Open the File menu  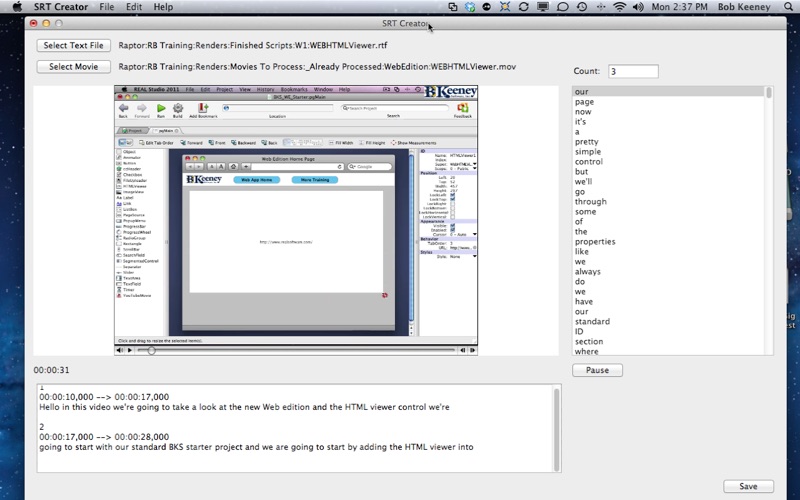click(x=107, y=7)
